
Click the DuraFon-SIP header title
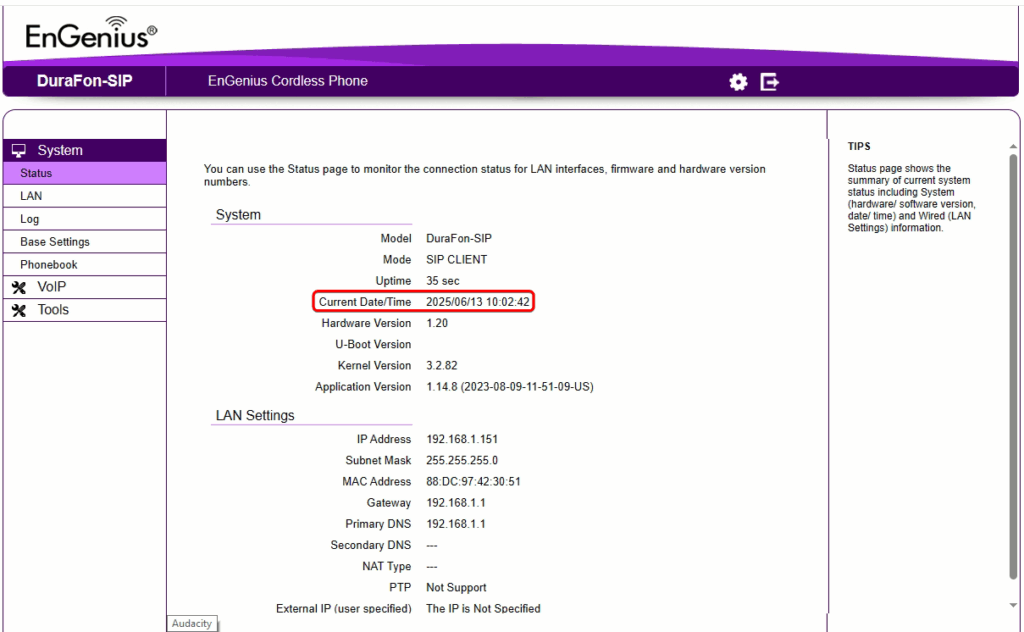coord(84,81)
